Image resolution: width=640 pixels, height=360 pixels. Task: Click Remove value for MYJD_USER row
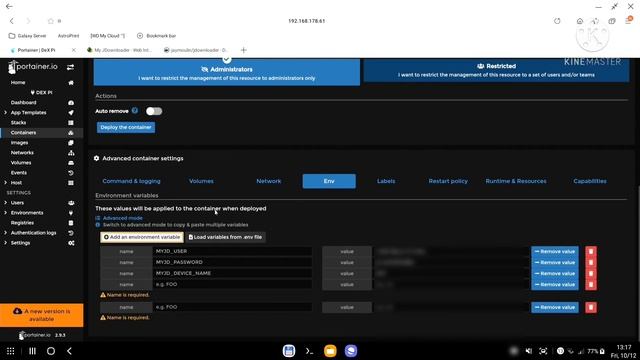[x=555, y=251]
